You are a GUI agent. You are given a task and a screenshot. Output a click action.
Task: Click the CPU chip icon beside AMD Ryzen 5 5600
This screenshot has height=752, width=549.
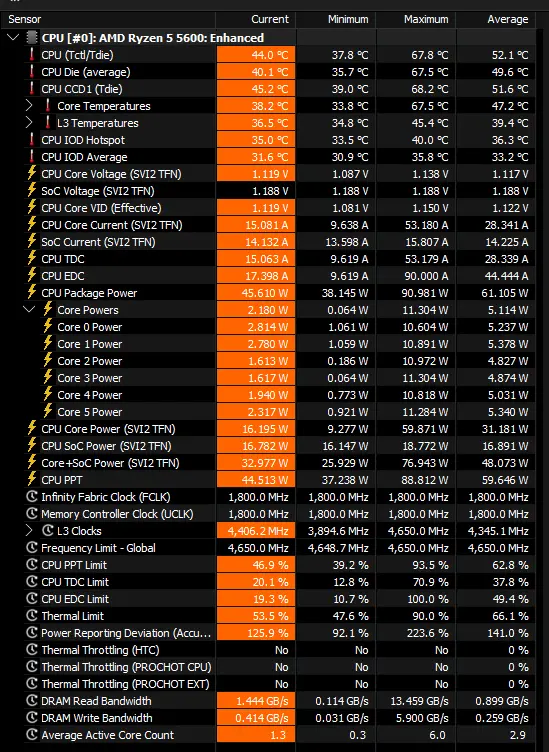tap(32, 37)
